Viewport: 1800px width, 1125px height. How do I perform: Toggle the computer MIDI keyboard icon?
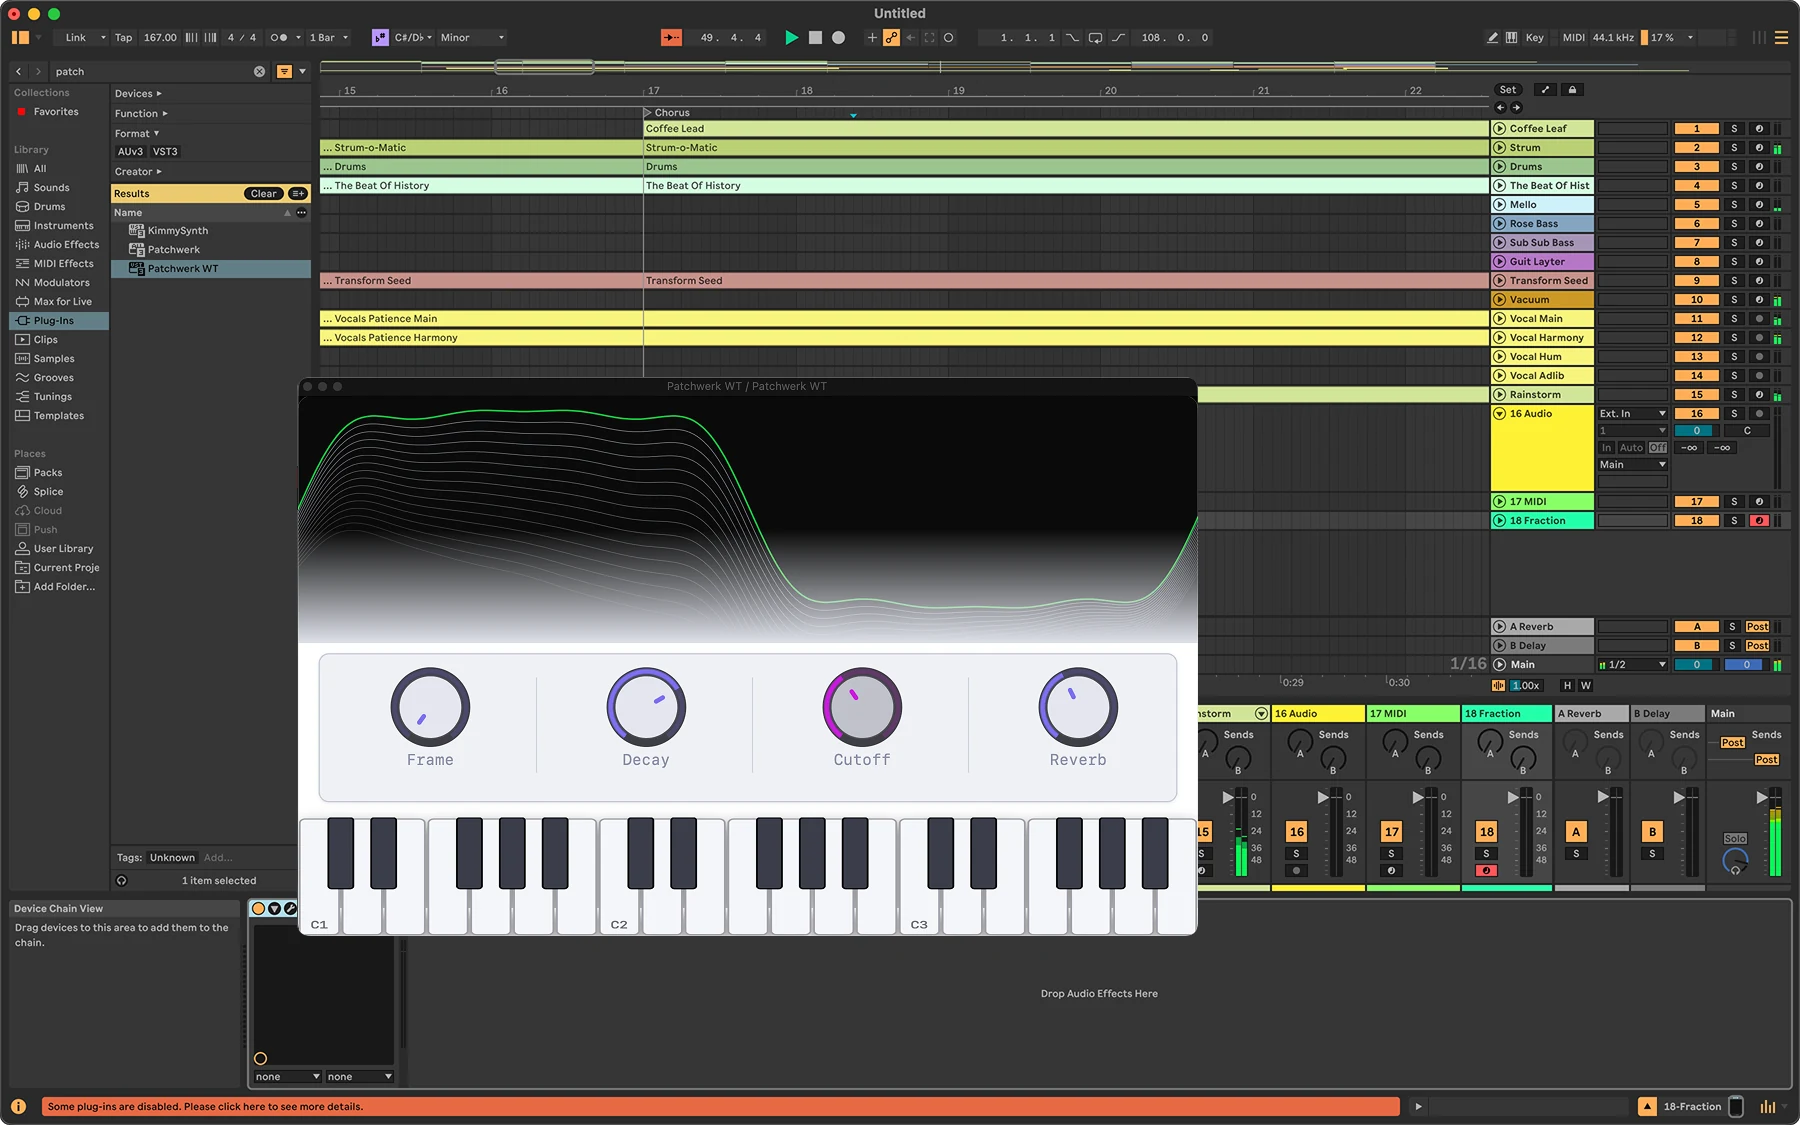pos(1511,38)
